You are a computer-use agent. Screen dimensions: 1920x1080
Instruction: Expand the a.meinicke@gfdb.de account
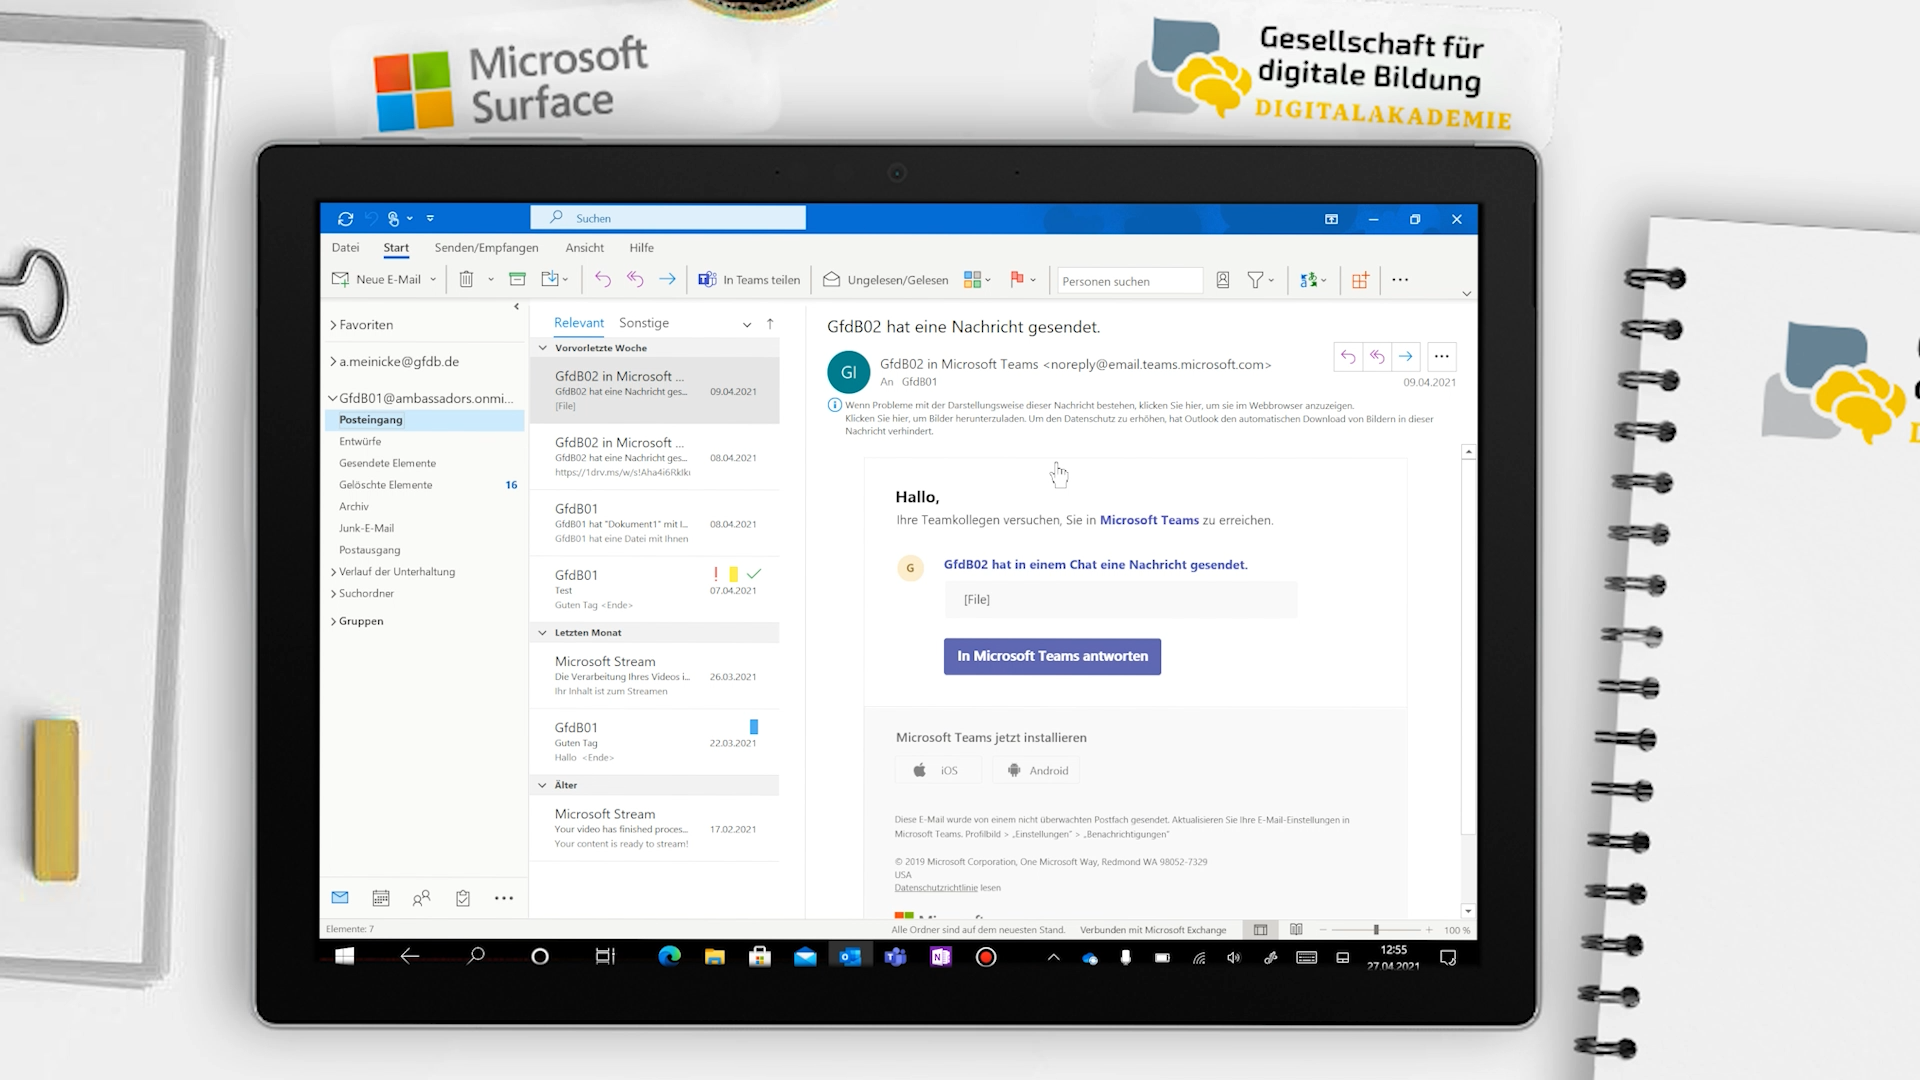coord(333,362)
